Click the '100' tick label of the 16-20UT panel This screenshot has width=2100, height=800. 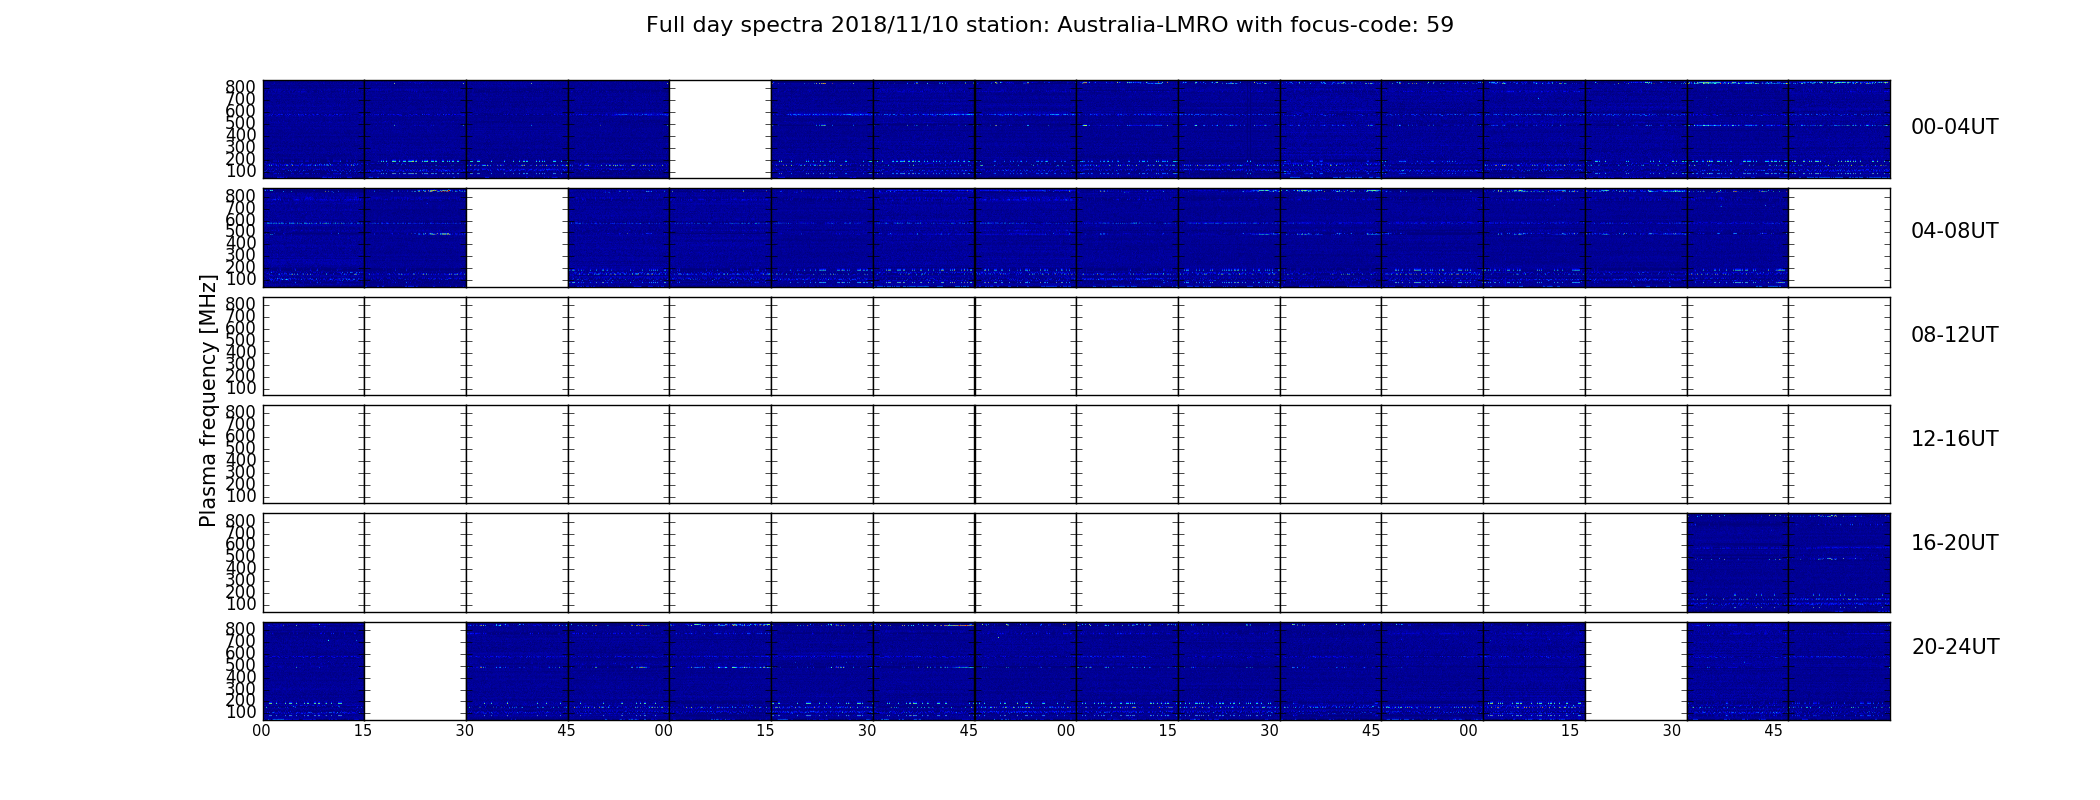click(x=241, y=604)
